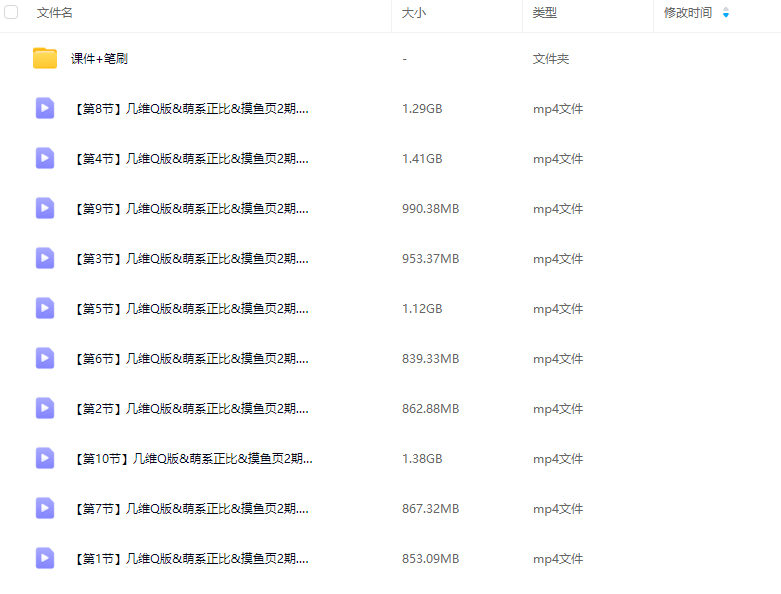Sort list by 修改时间 column header
This screenshot has width=781, height=594.
pyautogui.click(x=687, y=13)
